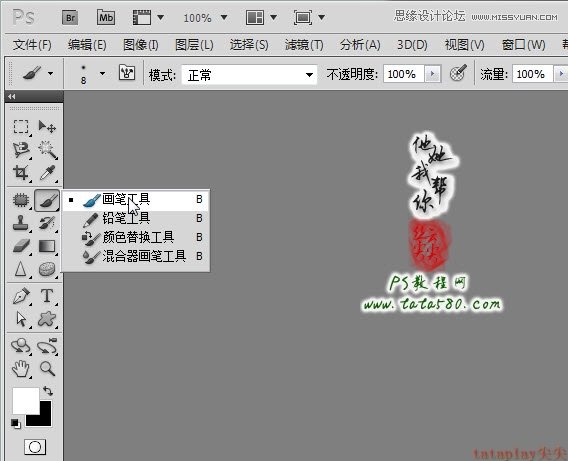Select the Spot Healing Brush tool
The width and height of the screenshot is (568, 461).
point(21,200)
